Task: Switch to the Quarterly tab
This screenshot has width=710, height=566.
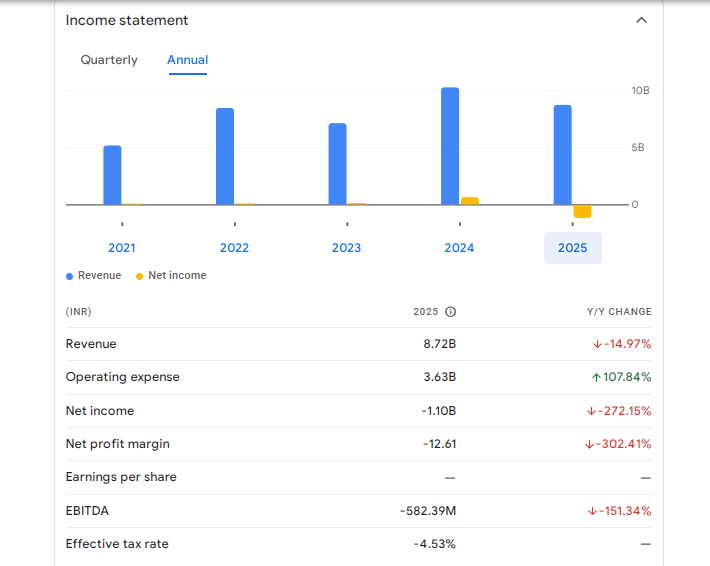Action: pyautogui.click(x=109, y=60)
